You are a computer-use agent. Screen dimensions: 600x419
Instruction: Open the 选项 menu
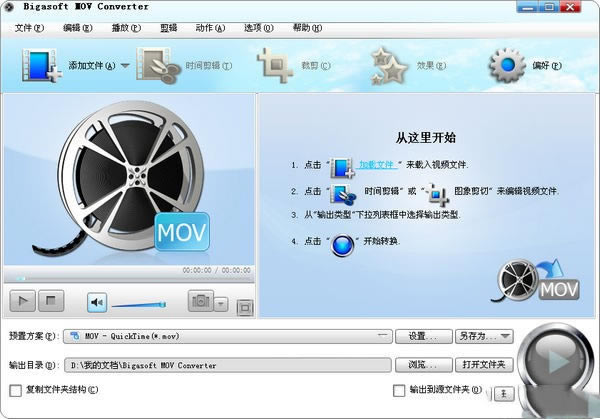(x=256, y=28)
